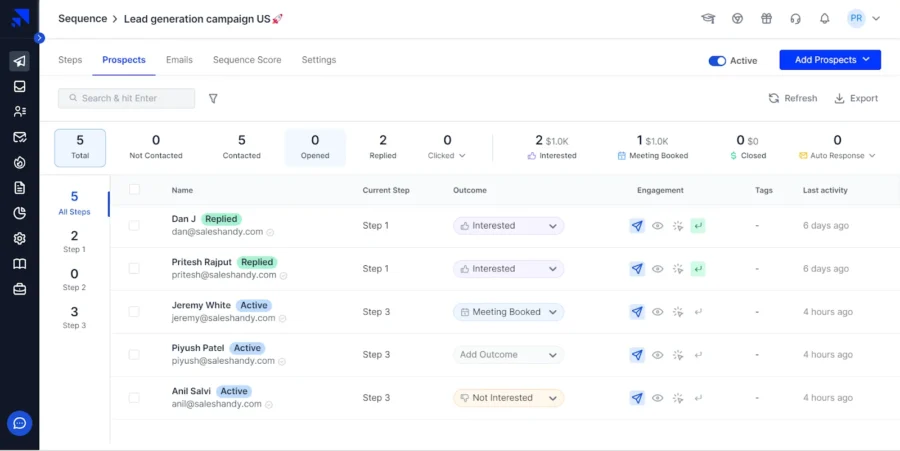Open notifications bell icon
This screenshot has height=451, width=900.
pos(825,18)
